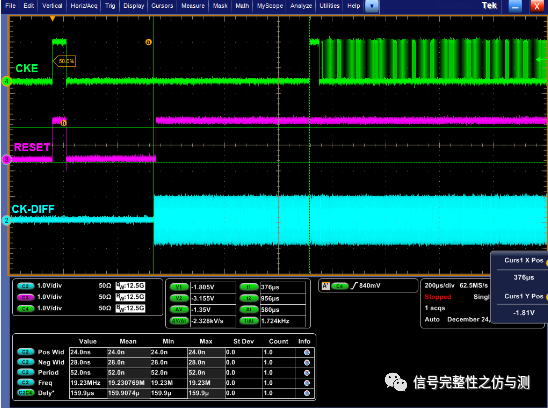
Task: Click the ΔV cursor readout badge
Action: [x=179, y=309]
